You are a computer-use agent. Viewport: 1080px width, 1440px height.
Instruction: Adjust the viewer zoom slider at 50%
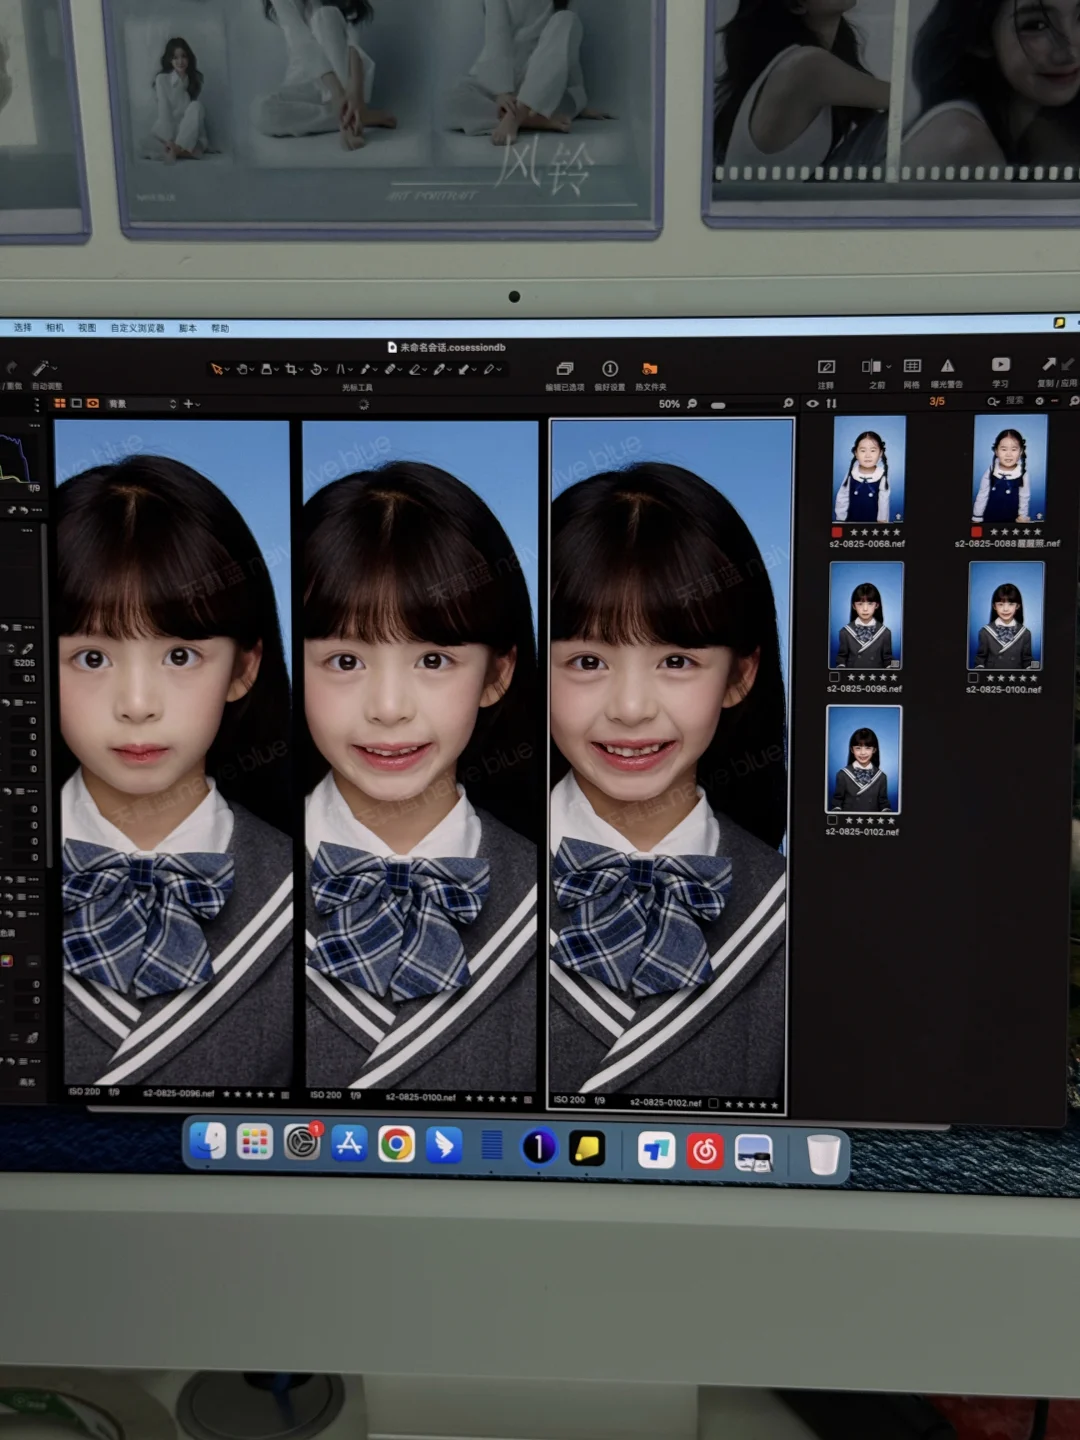pyautogui.click(x=718, y=405)
